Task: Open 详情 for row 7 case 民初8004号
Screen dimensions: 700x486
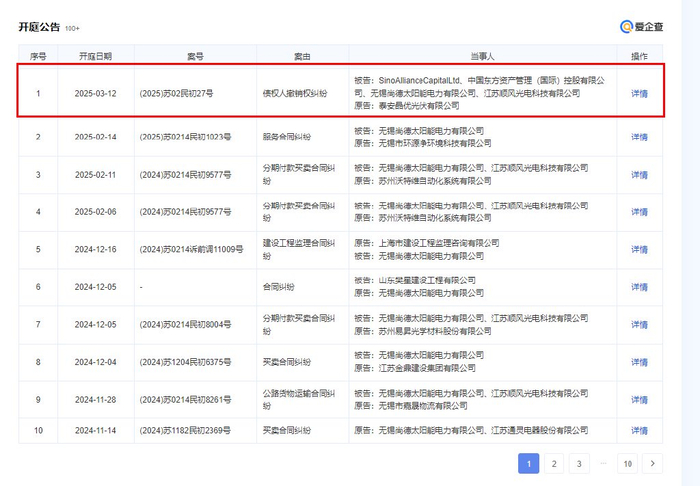Action: [639, 324]
